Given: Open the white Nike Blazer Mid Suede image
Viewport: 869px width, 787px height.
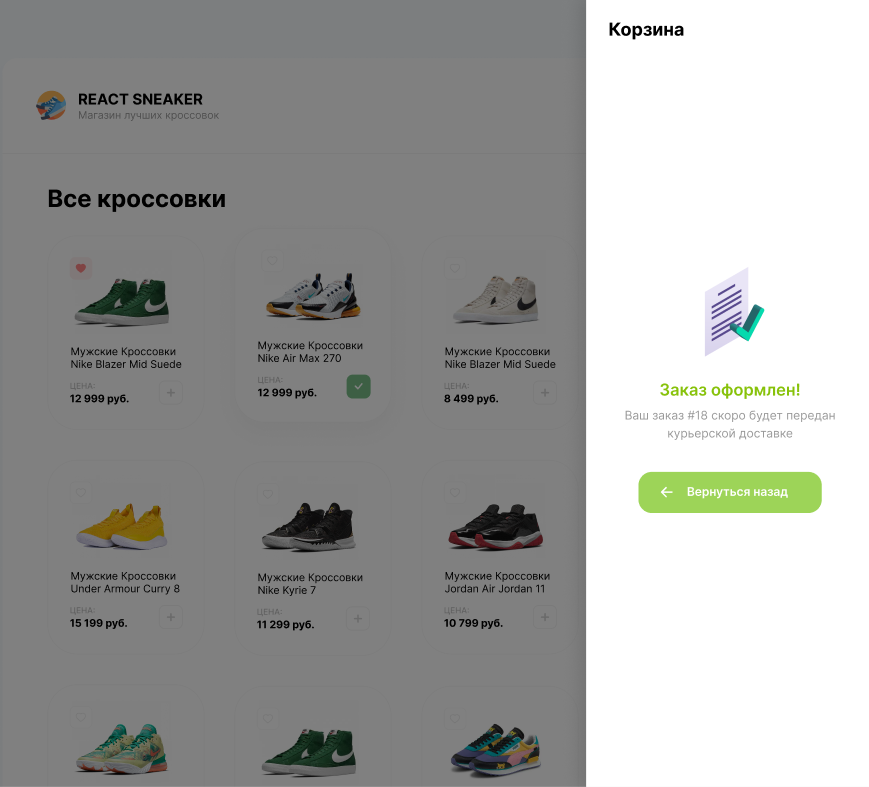Looking at the screenshot, I should [496, 299].
